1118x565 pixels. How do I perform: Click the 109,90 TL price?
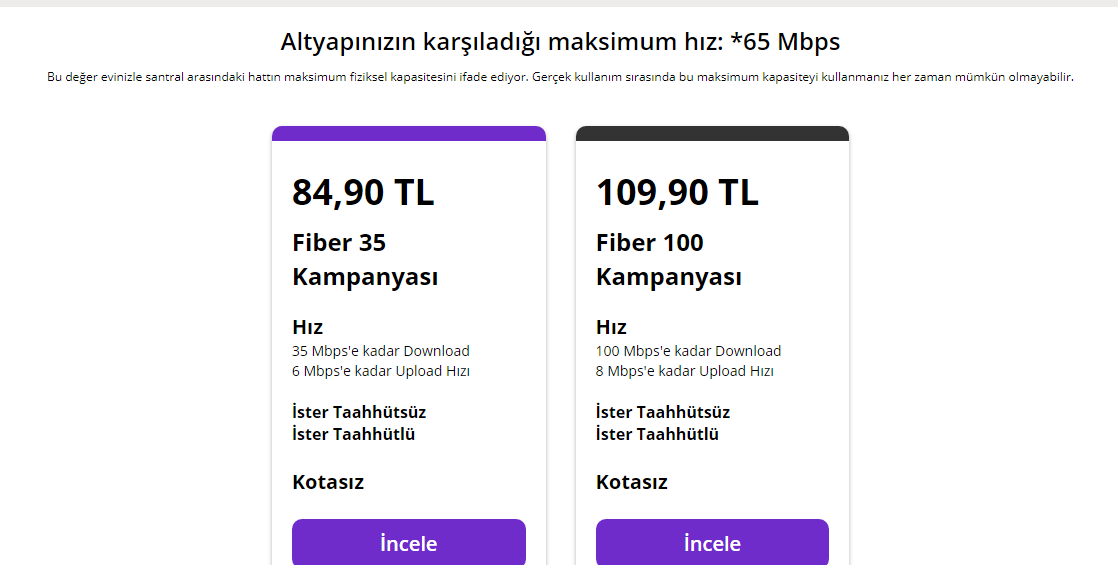tap(677, 192)
